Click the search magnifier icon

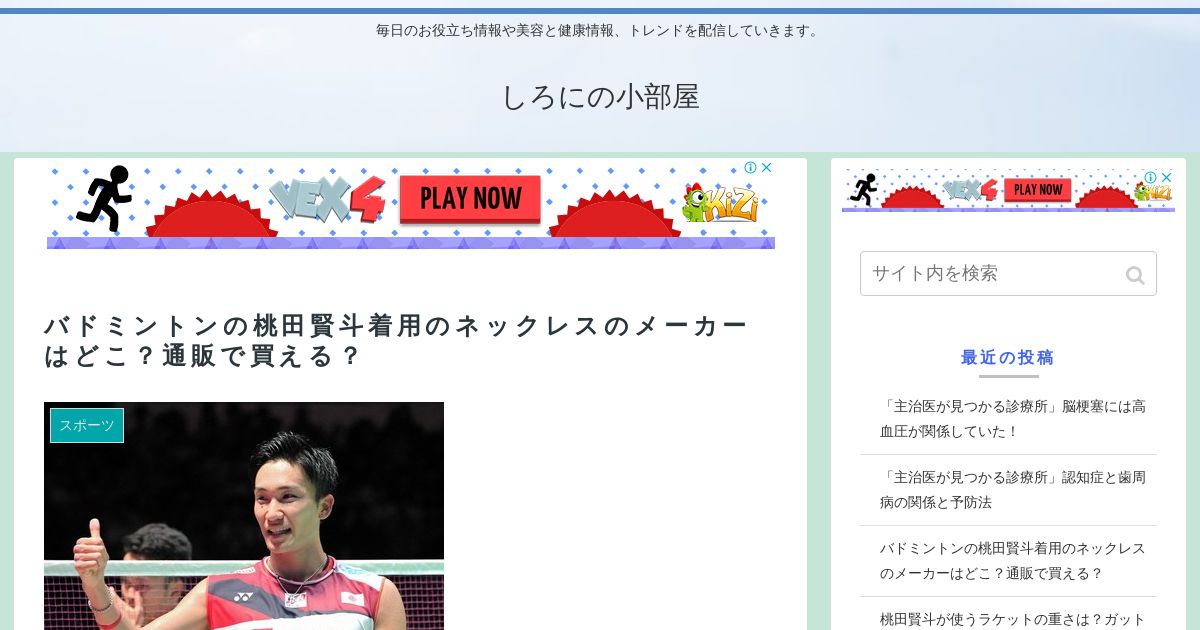pyautogui.click(x=1135, y=275)
